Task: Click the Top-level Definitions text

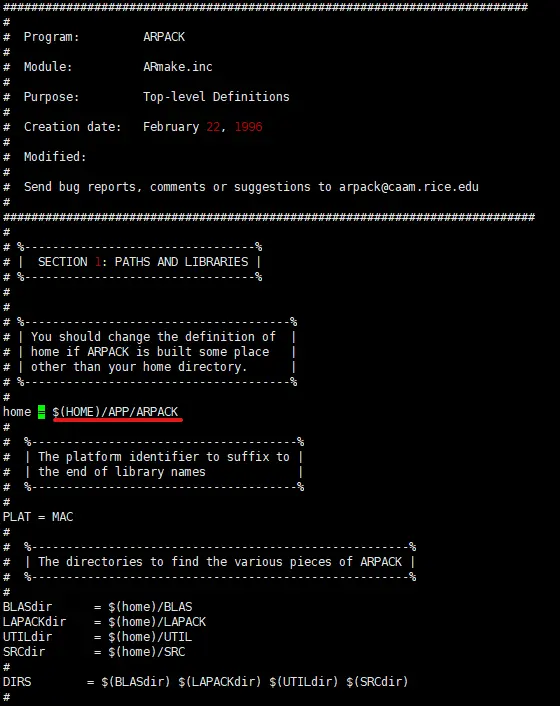Action: click(216, 97)
